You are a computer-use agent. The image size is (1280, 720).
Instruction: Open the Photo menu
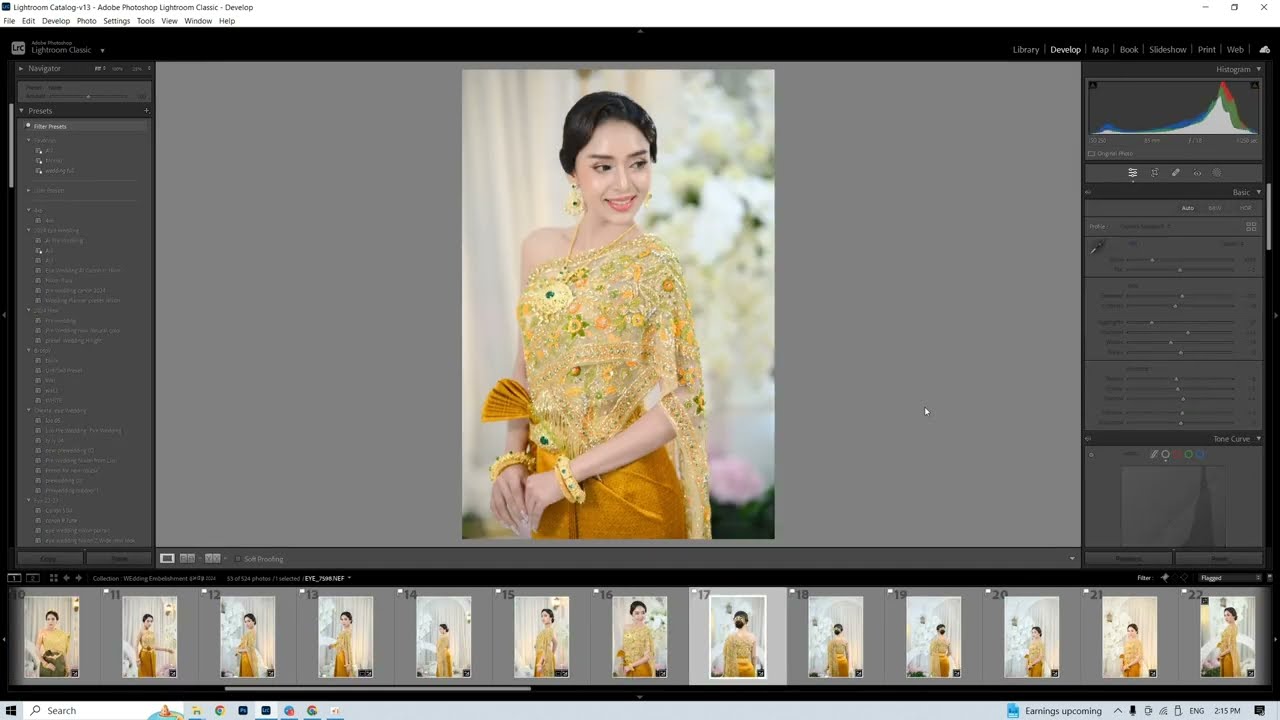(87, 21)
